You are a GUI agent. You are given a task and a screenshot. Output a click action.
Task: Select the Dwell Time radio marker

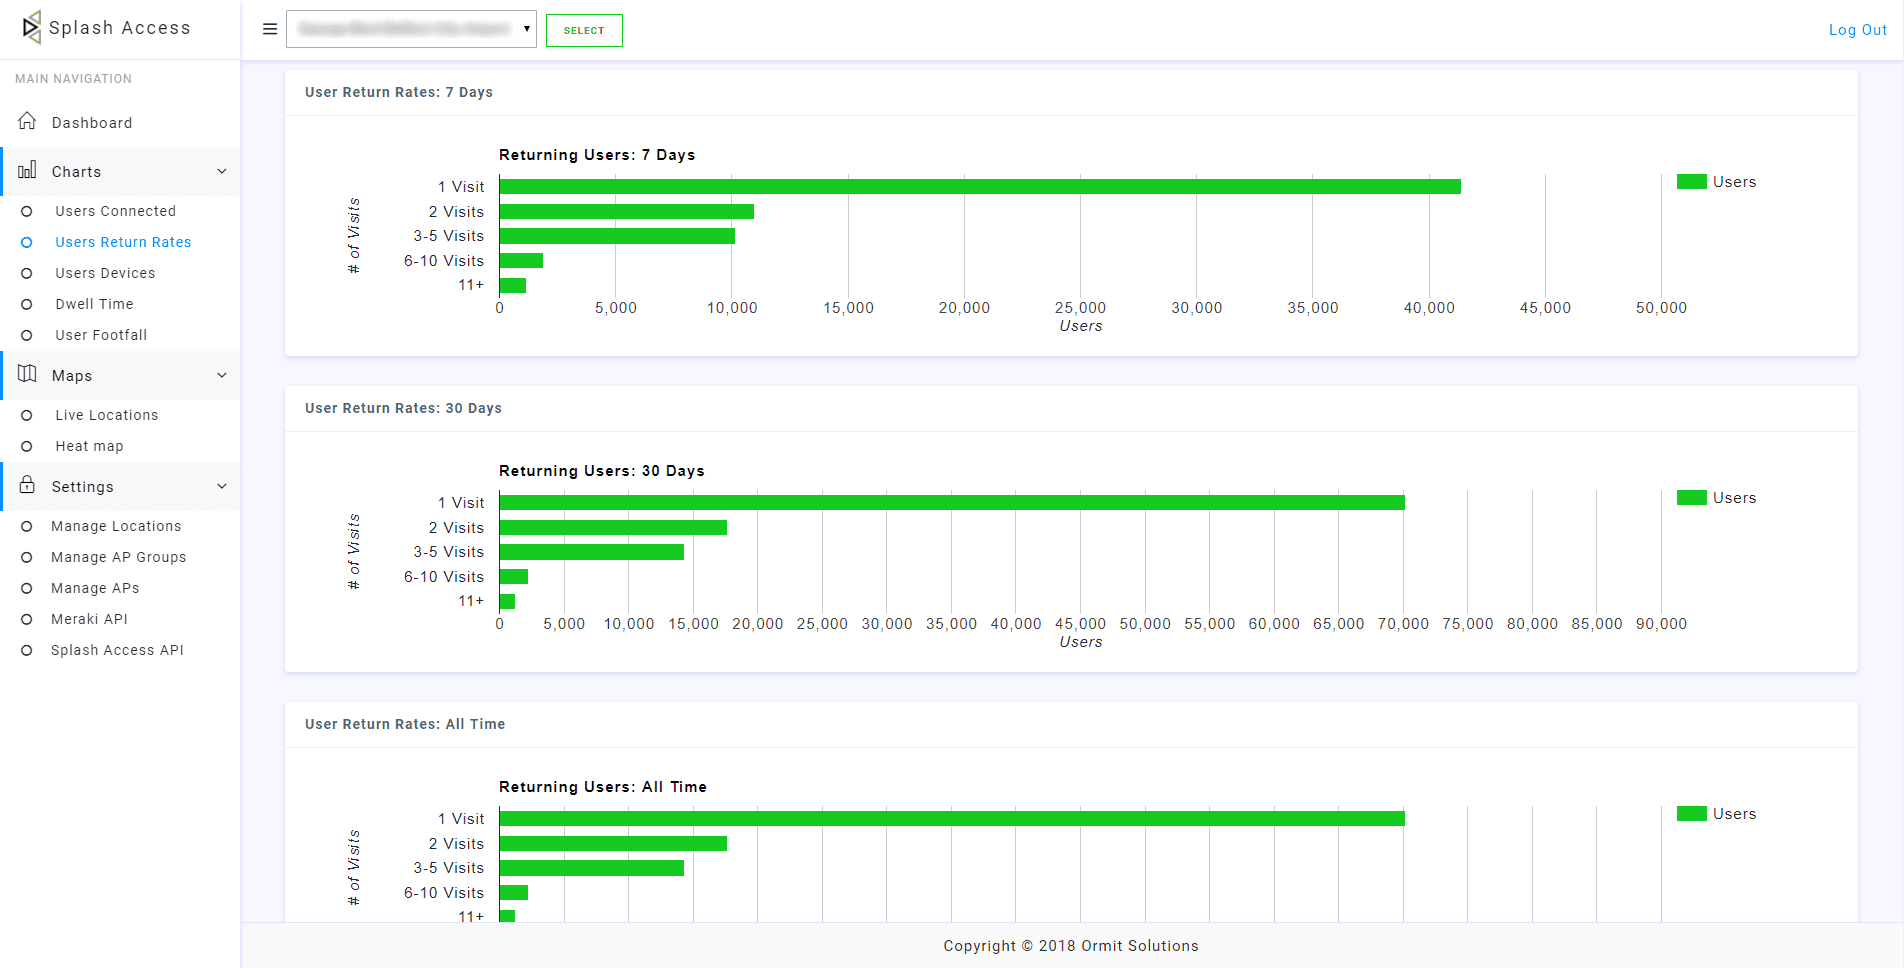(x=27, y=304)
